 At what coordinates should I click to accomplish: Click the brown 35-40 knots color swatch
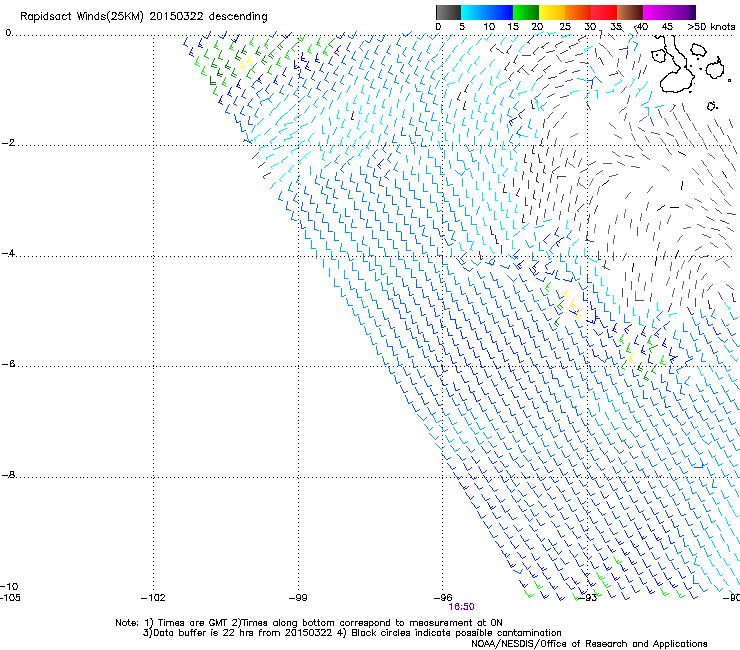click(x=630, y=12)
